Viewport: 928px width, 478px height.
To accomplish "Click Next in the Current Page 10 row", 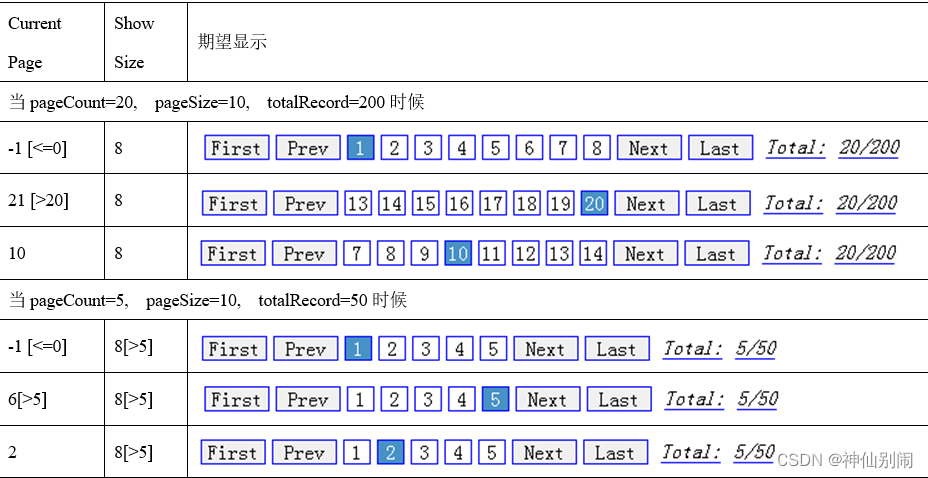I will 646,253.
